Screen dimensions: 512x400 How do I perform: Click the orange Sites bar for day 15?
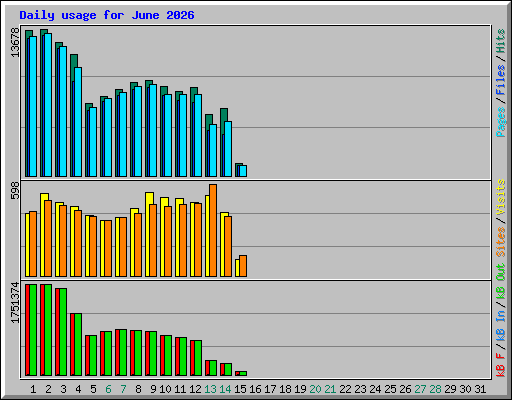pyautogui.click(x=243, y=266)
